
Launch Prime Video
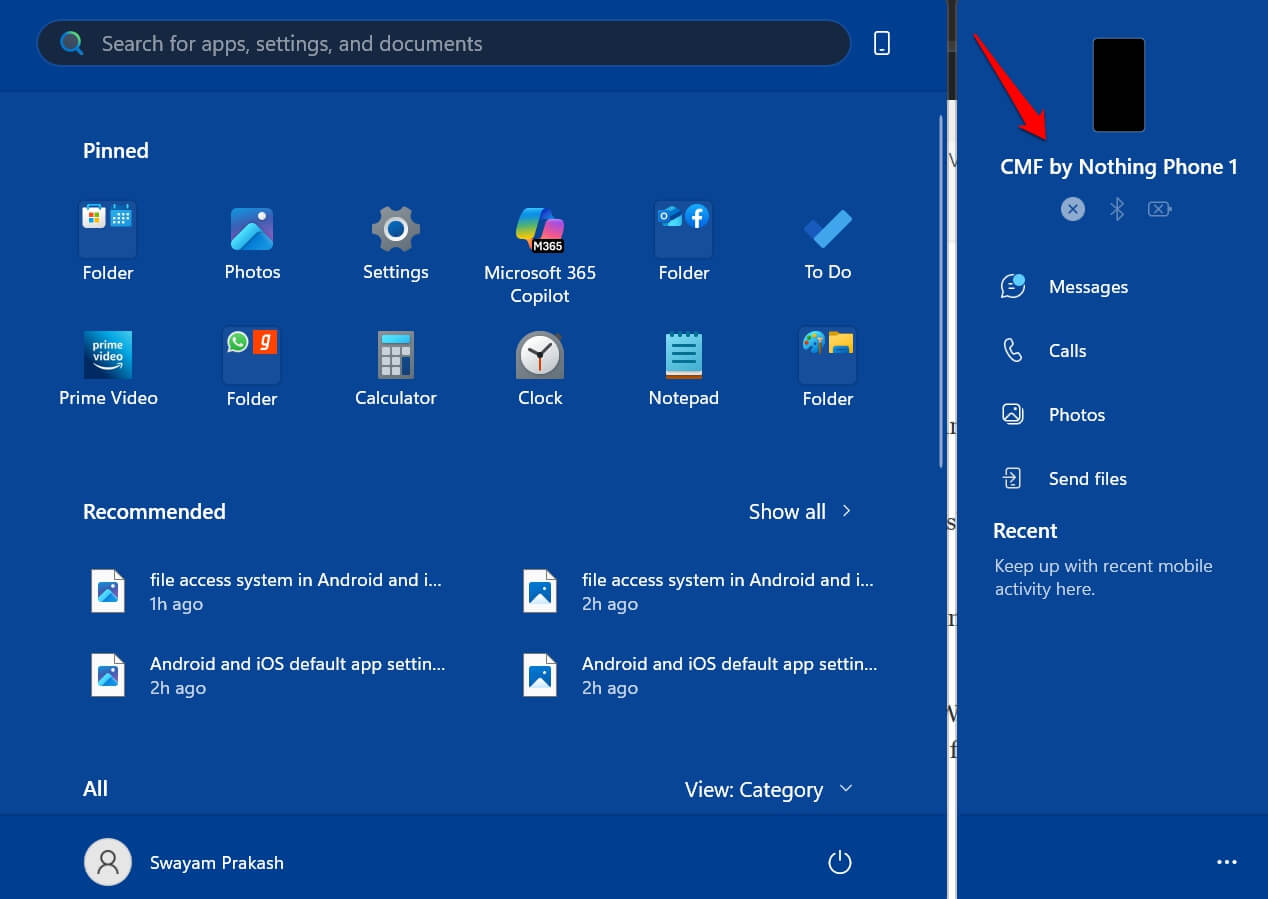click(107, 355)
